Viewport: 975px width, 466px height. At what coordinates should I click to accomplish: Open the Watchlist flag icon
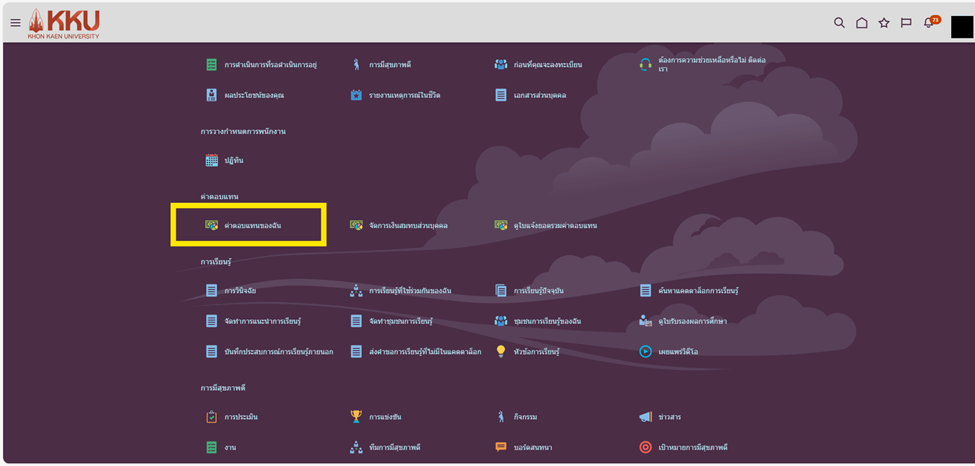(906, 23)
